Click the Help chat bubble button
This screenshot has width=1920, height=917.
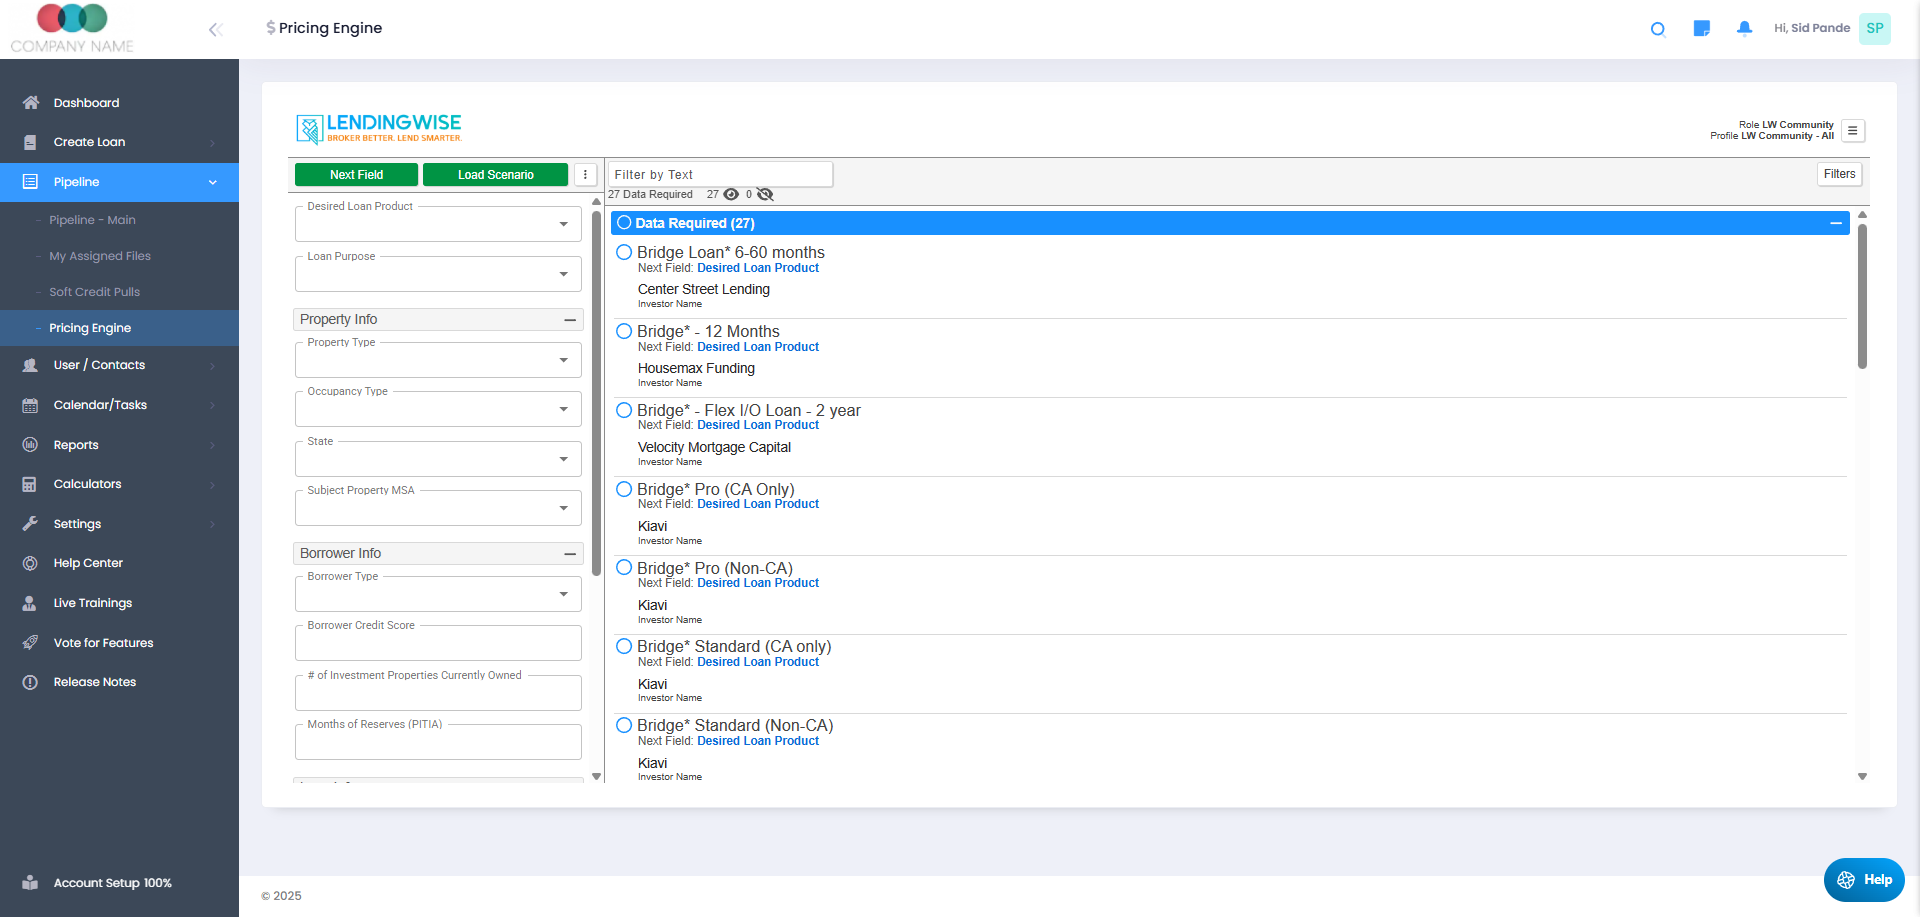1864,880
